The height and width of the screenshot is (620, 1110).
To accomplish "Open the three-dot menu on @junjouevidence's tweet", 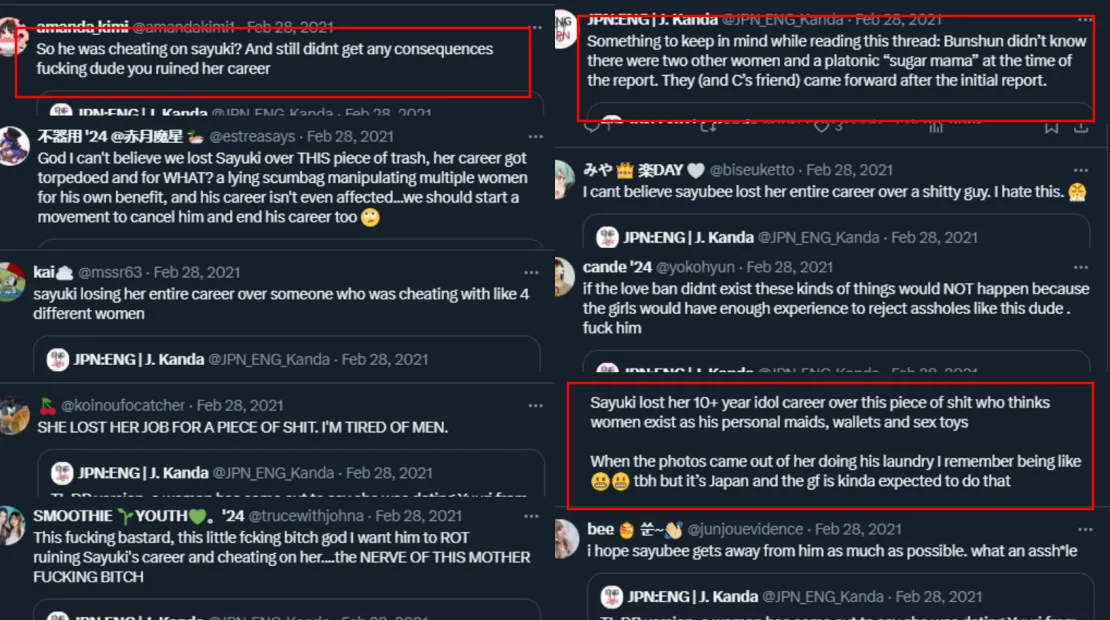I will tap(1080, 529).
